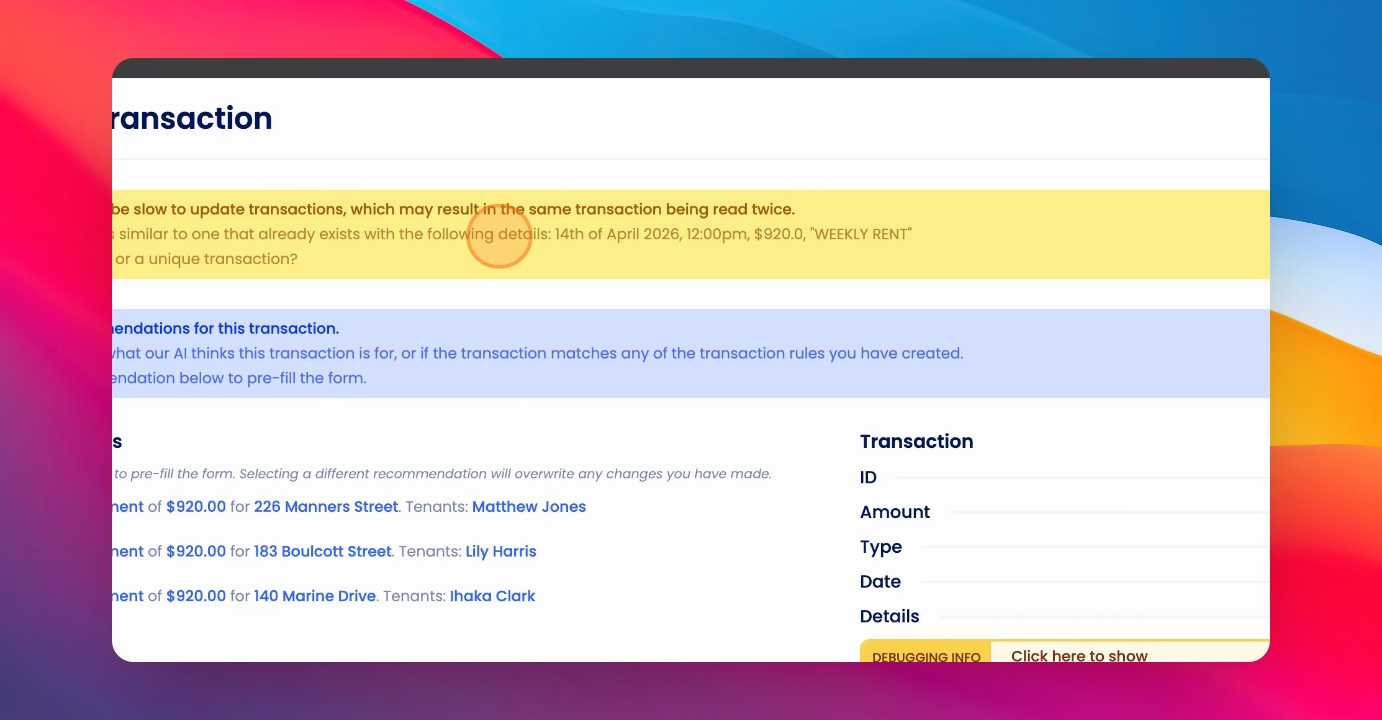1382x720 pixels.
Task: Open the Ihaka Clark tenant link
Action: (x=492, y=596)
